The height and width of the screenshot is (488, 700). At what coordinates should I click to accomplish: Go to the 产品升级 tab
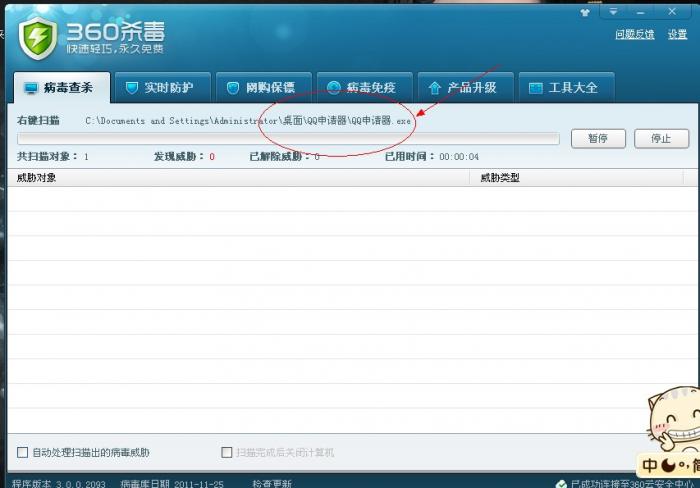tap(465, 88)
